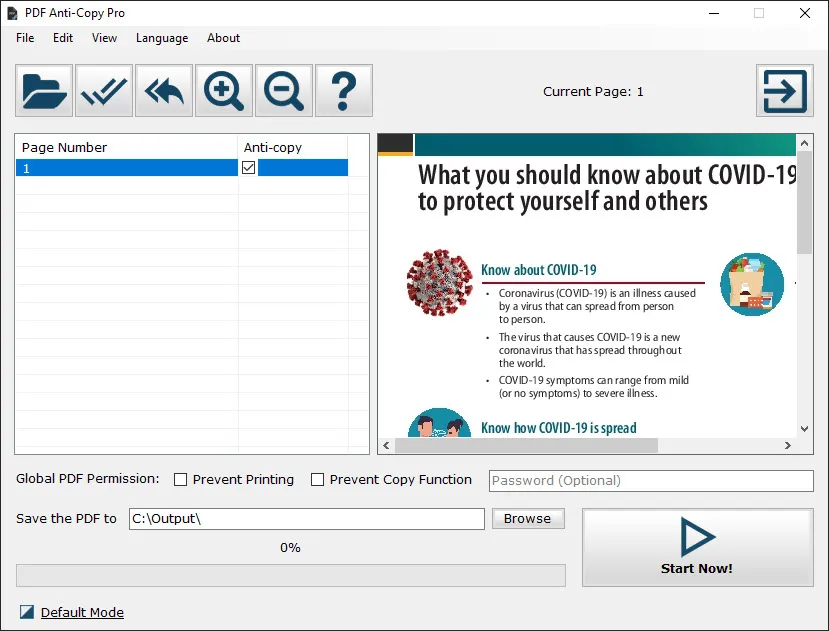Enable the Prevent Printing checkbox
The width and height of the screenshot is (829, 631).
tap(180, 480)
